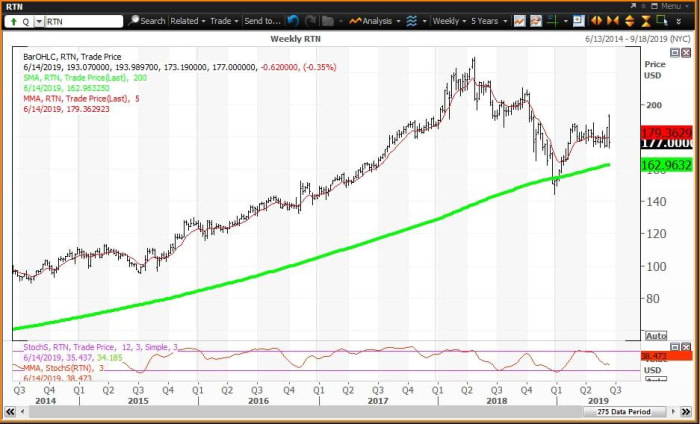
Task: Click the RTN symbol input field
Action: (83, 21)
